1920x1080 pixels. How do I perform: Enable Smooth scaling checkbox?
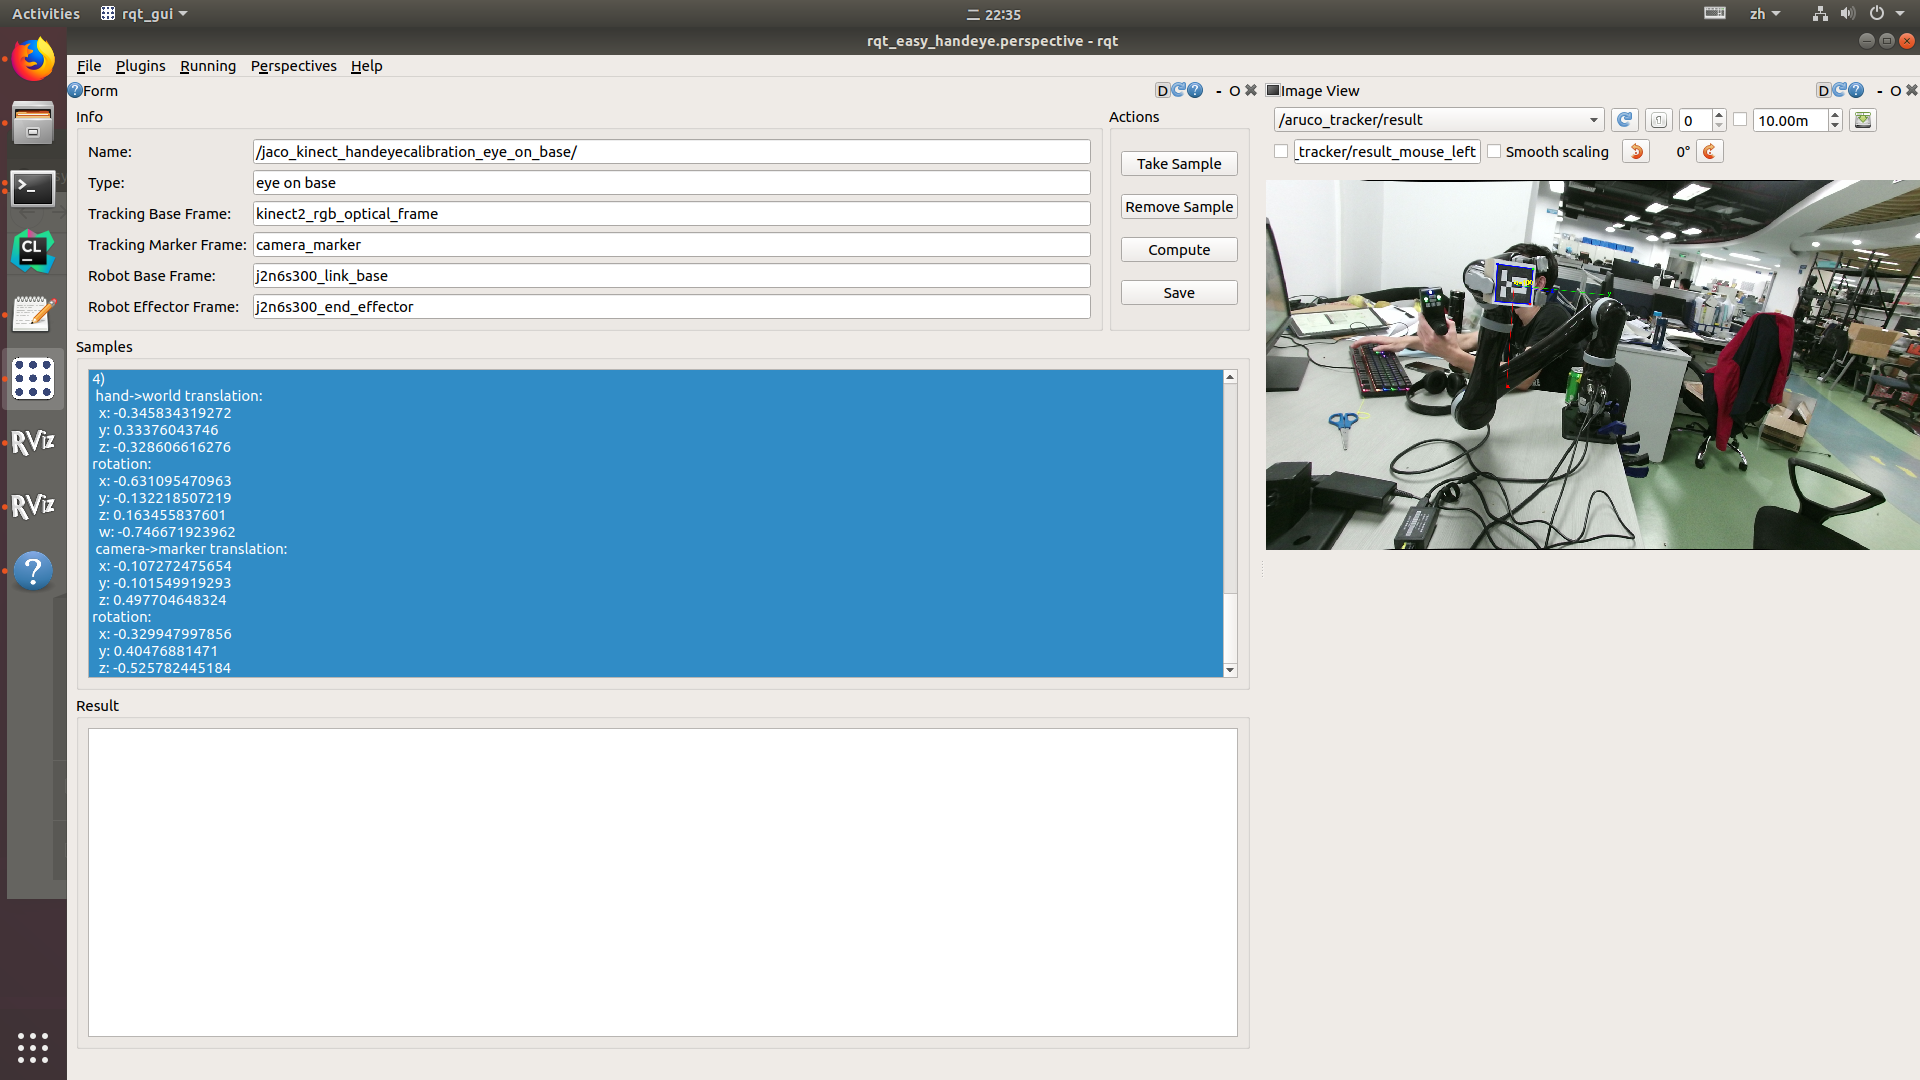point(1495,152)
